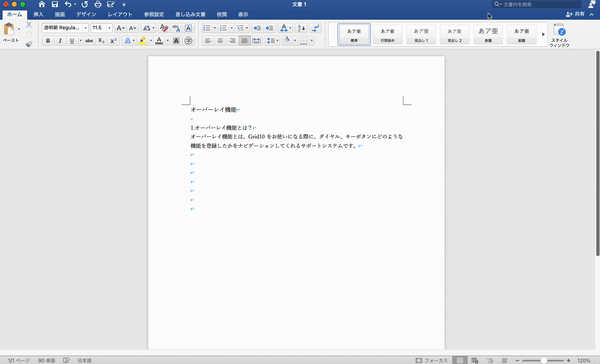Click the enclosed characters circle icon

(188, 41)
